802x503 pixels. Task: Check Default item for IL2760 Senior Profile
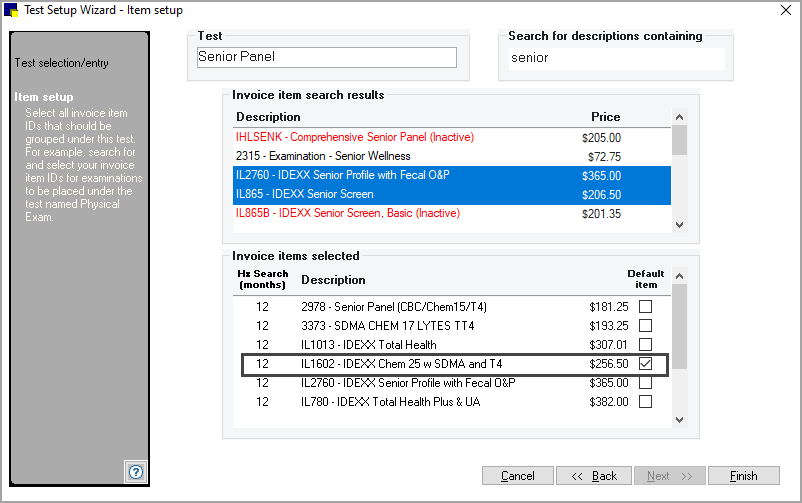(x=645, y=383)
